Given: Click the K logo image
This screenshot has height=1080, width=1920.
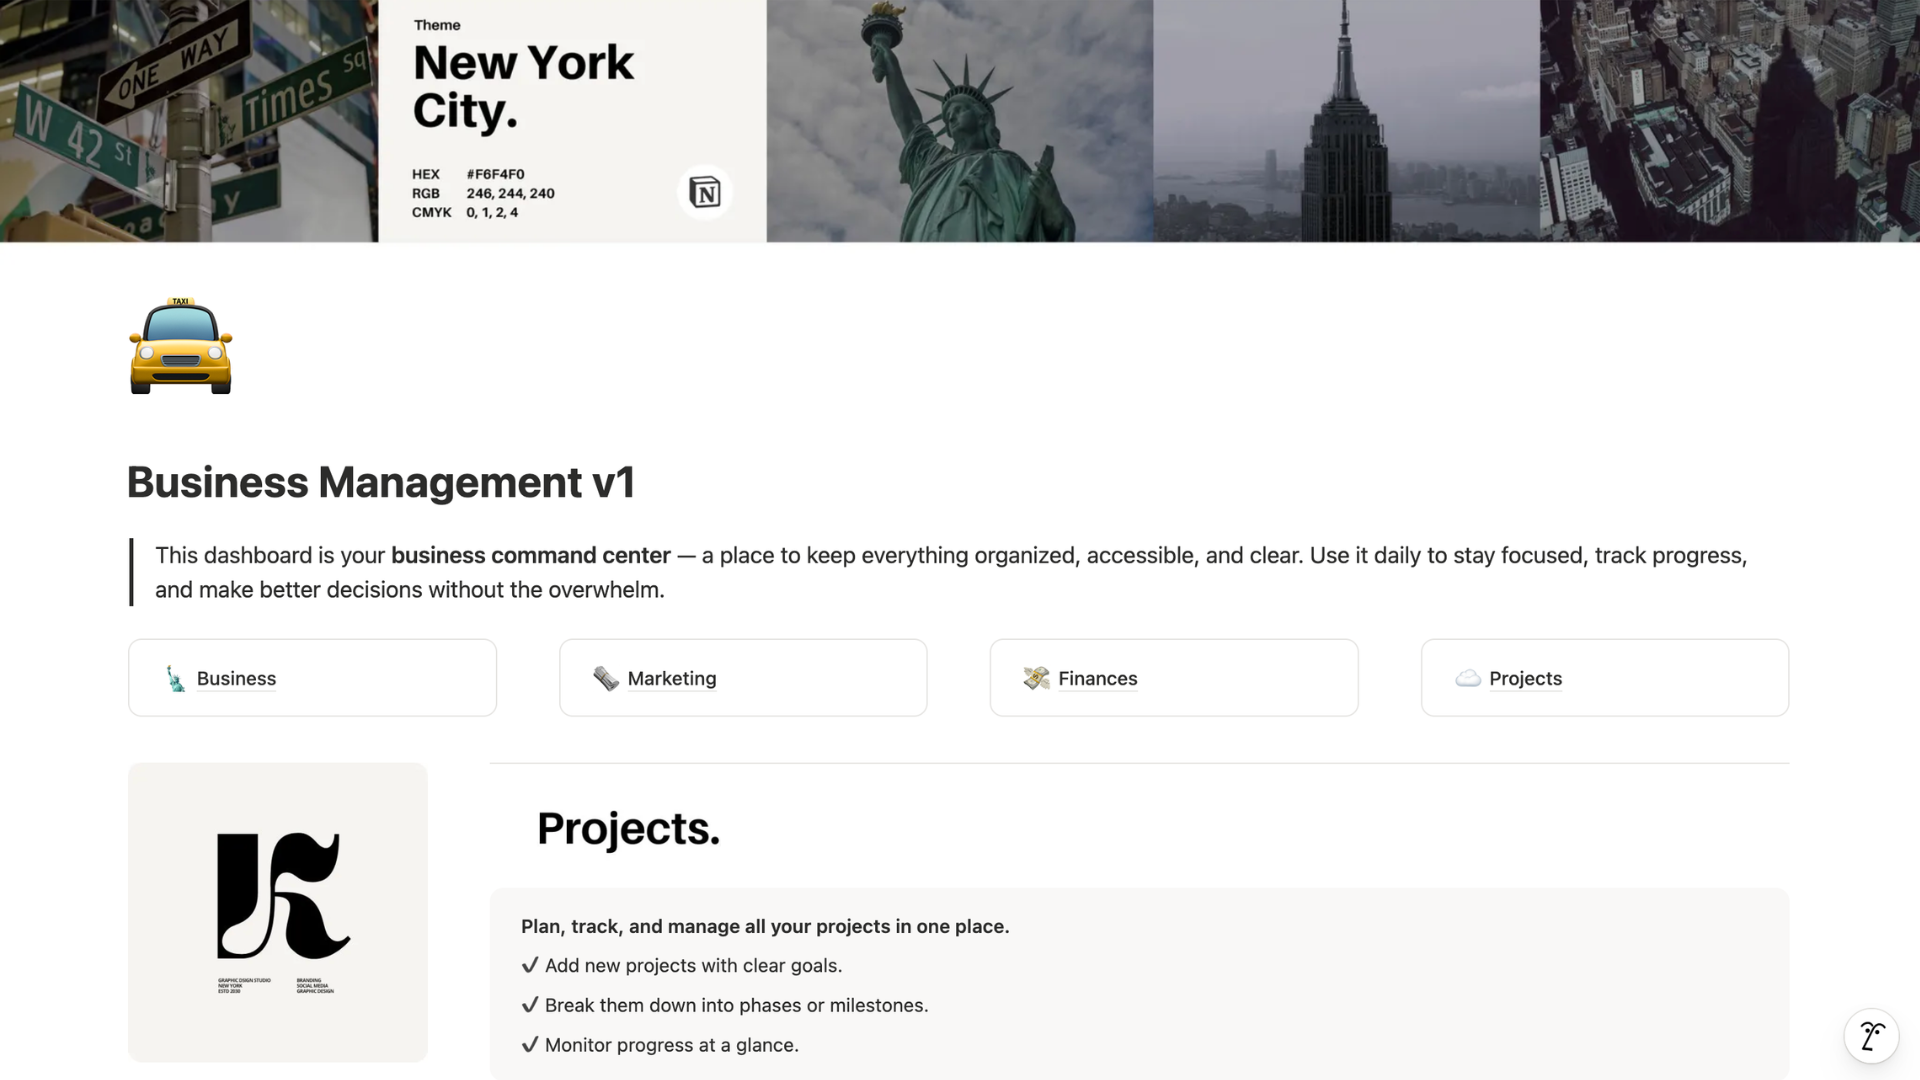Looking at the screenshot, I should click(278, 912).
